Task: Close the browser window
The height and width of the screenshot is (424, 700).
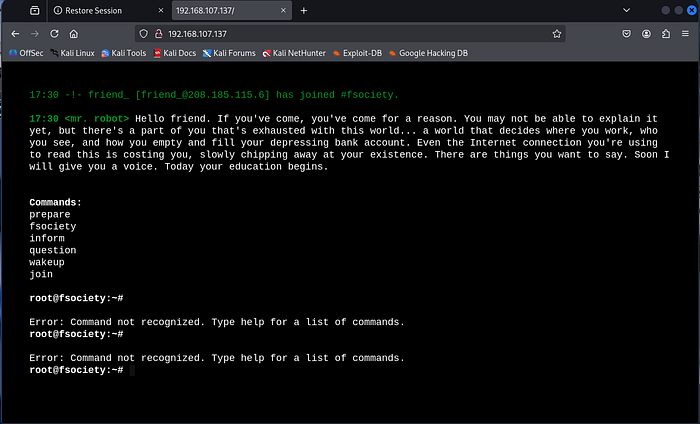Action: (x=692, y=11)
